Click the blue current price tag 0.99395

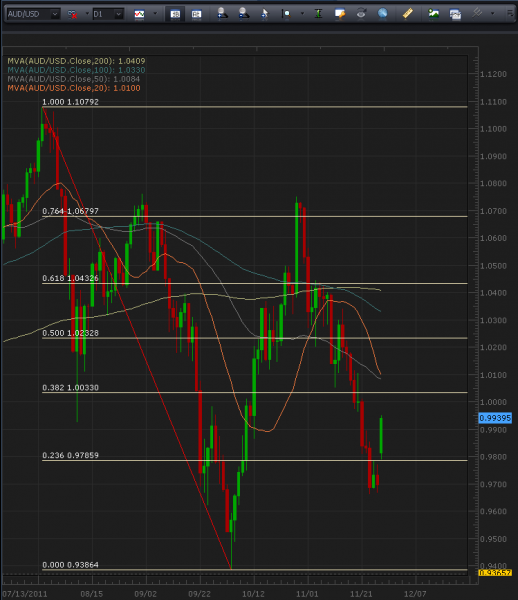coord(495,418)
